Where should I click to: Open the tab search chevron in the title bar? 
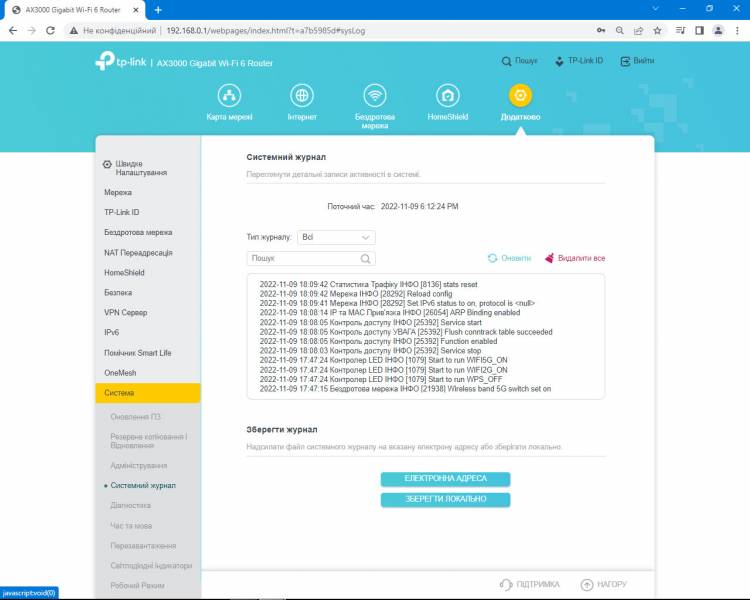(656, 9)
